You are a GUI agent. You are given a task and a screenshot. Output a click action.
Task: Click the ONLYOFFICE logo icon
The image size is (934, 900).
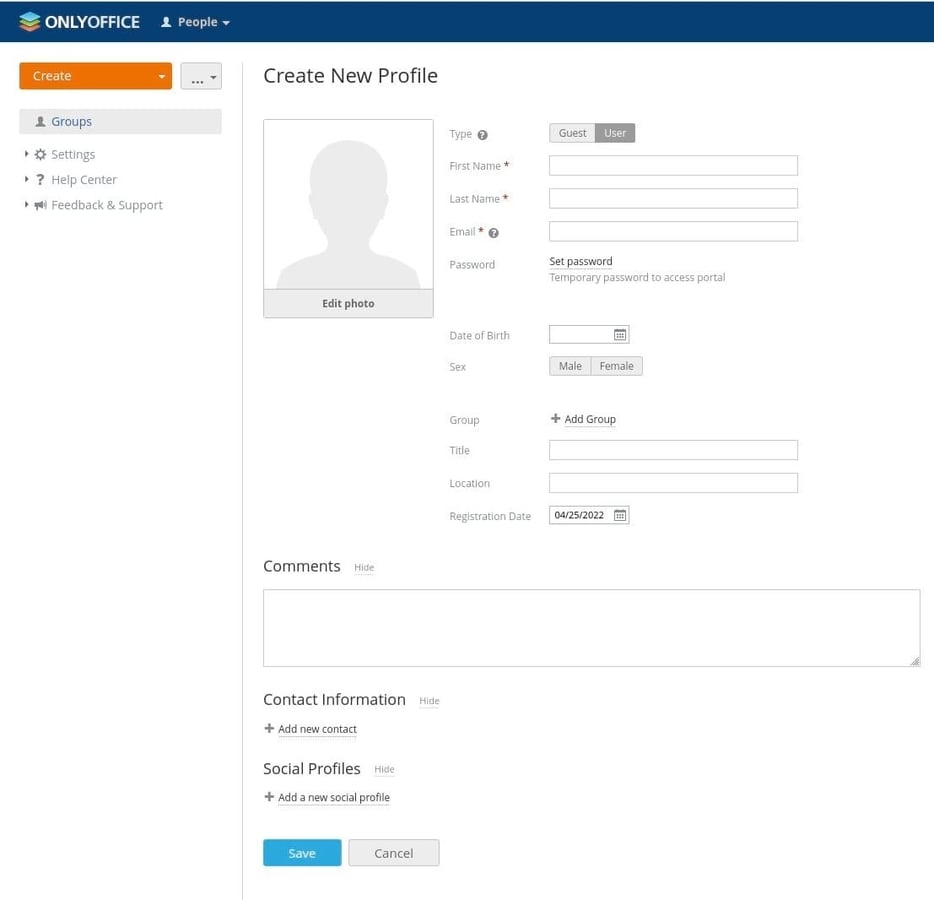pos(31,20)
